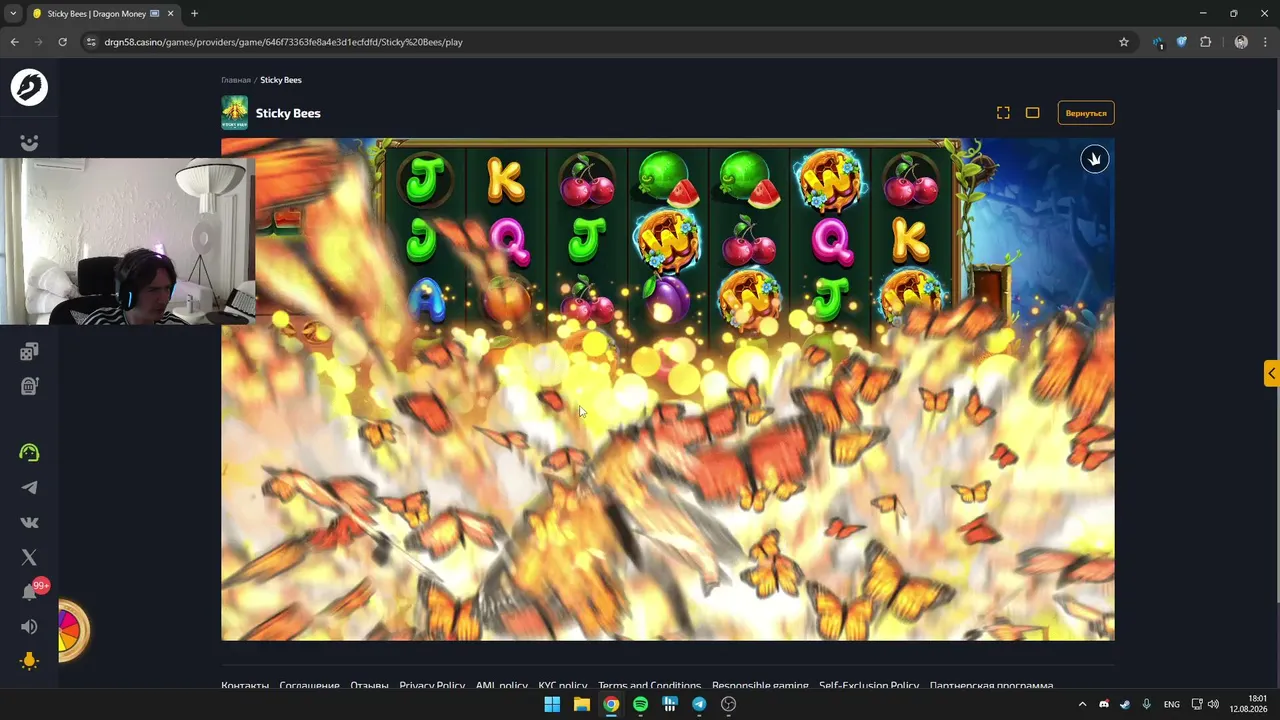Reload the current page

tap(62, 42)
